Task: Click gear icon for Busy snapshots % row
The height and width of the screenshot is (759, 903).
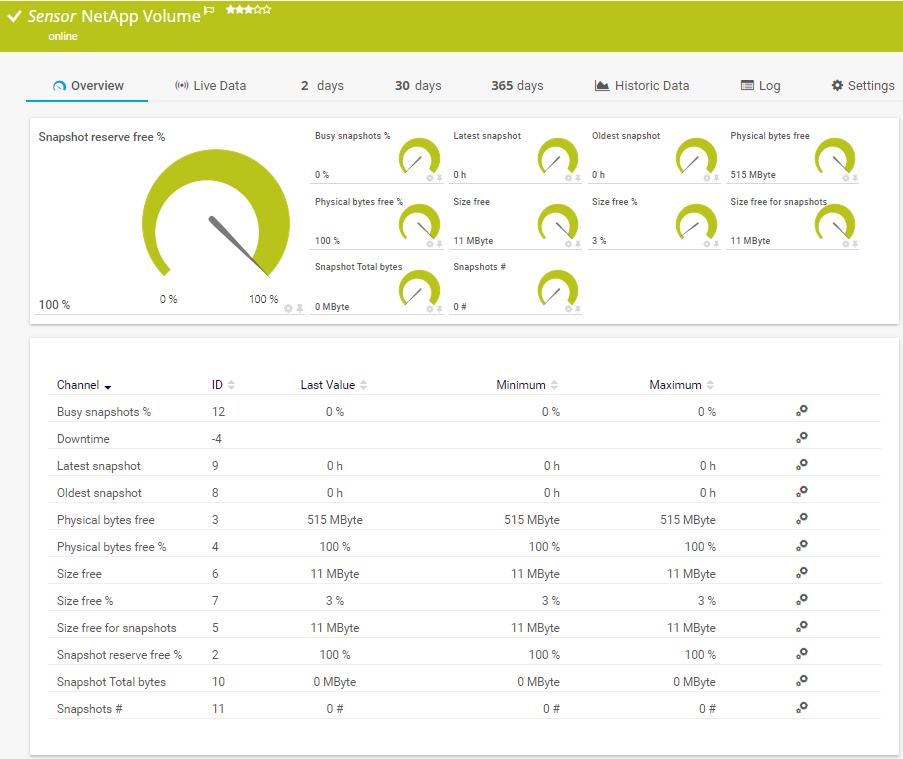Action: pyautogui.click(x=801, y=411)
